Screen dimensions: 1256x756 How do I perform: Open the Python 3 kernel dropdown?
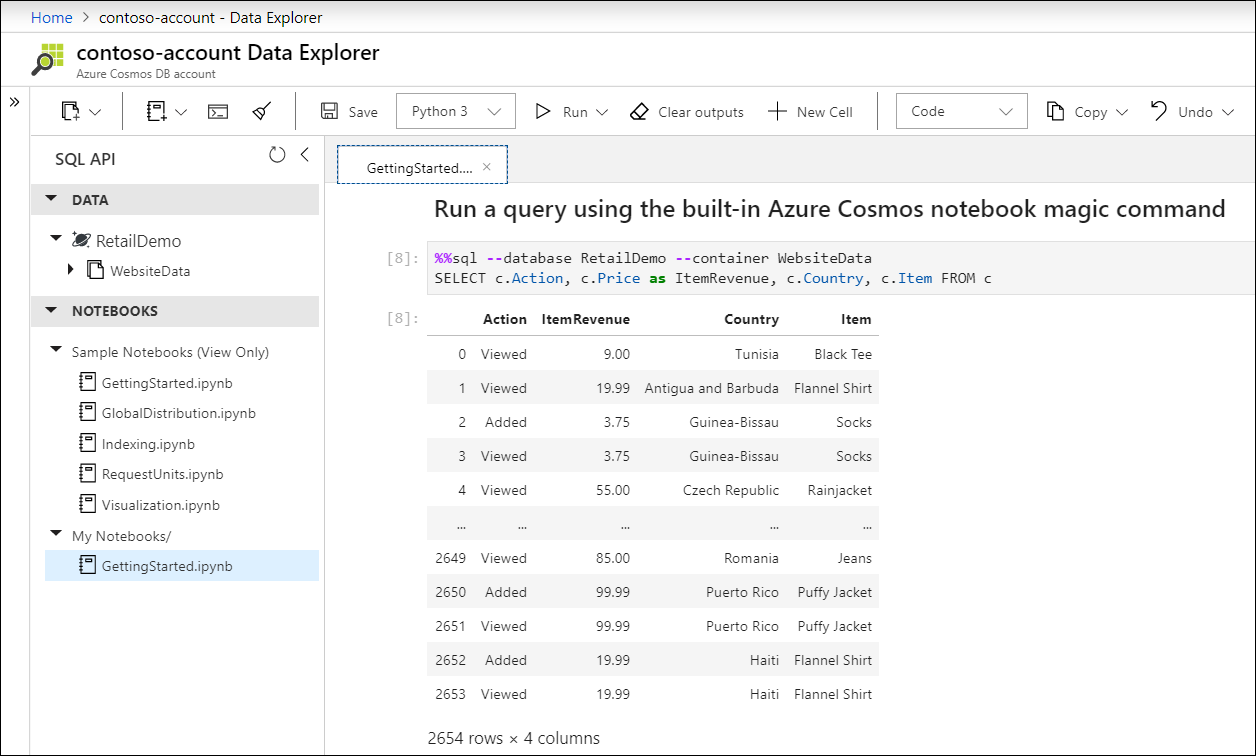(455, 111)
